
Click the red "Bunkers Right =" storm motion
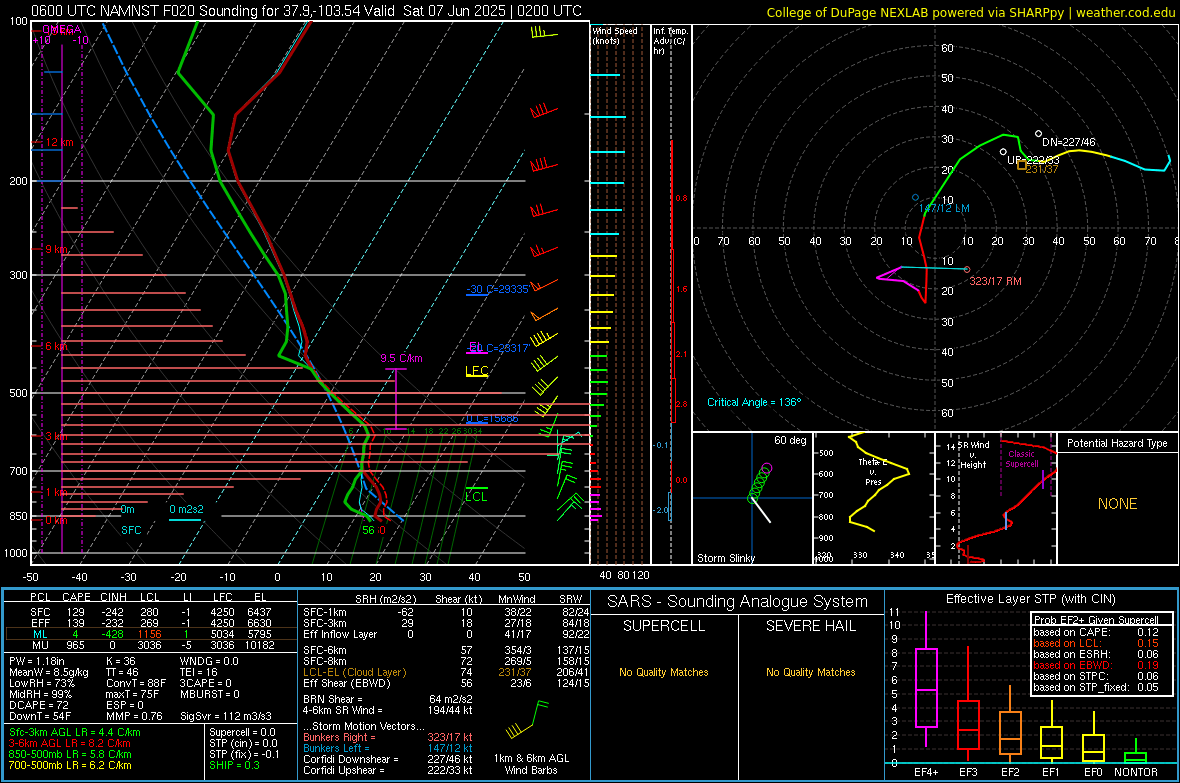[339, 737]
